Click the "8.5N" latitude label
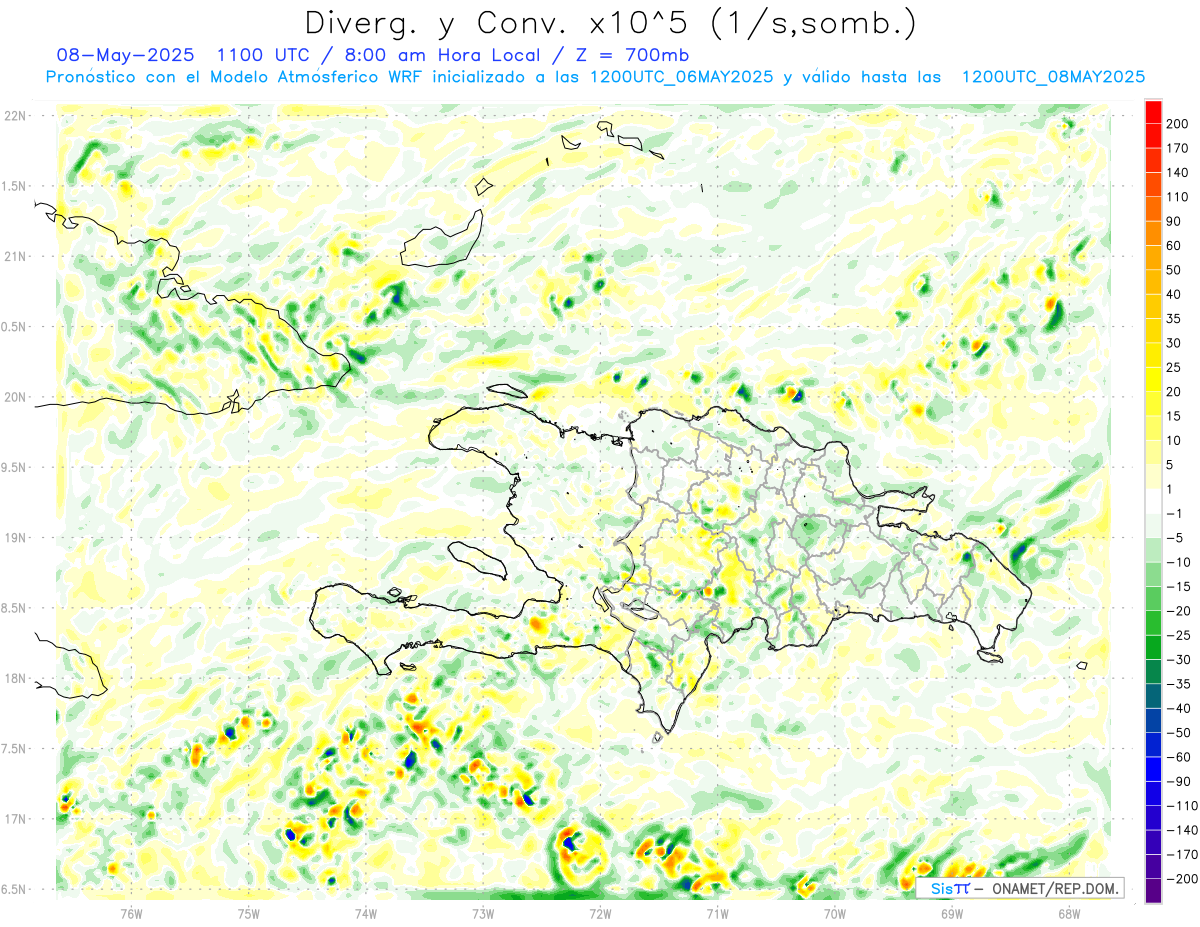This screenshot has height=927, width=1200. [14, 608]
